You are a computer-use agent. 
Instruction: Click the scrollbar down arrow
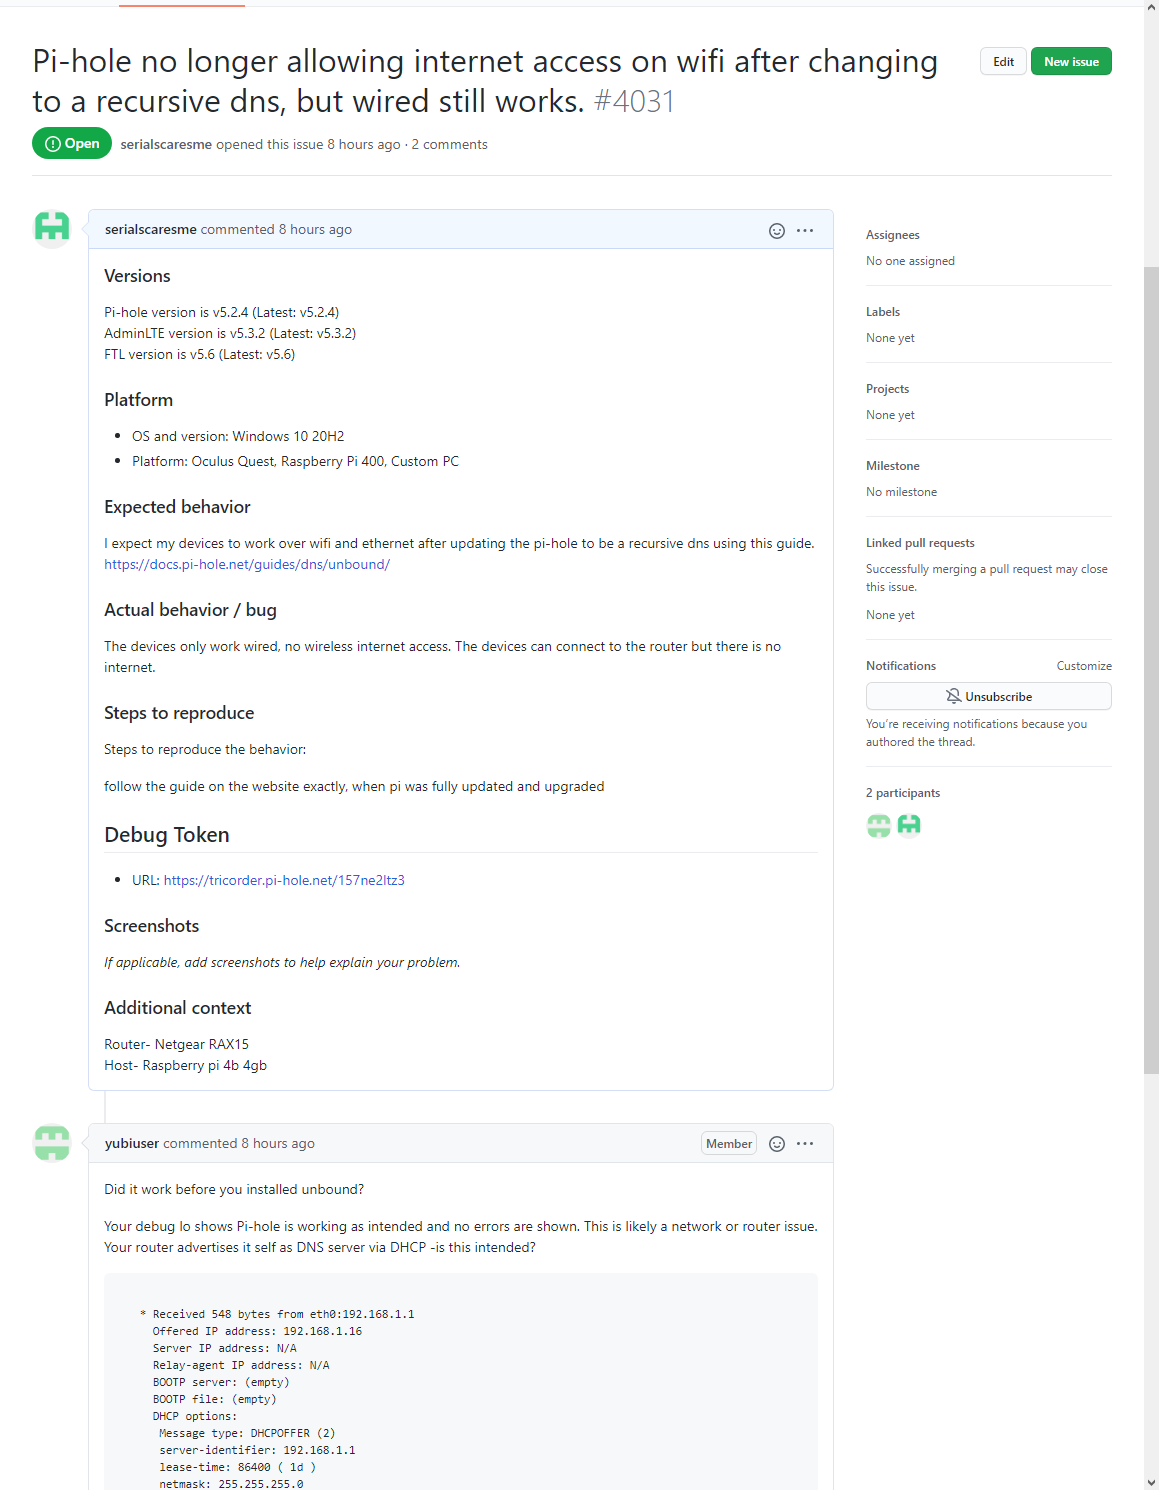[x=1151, y=1482]
